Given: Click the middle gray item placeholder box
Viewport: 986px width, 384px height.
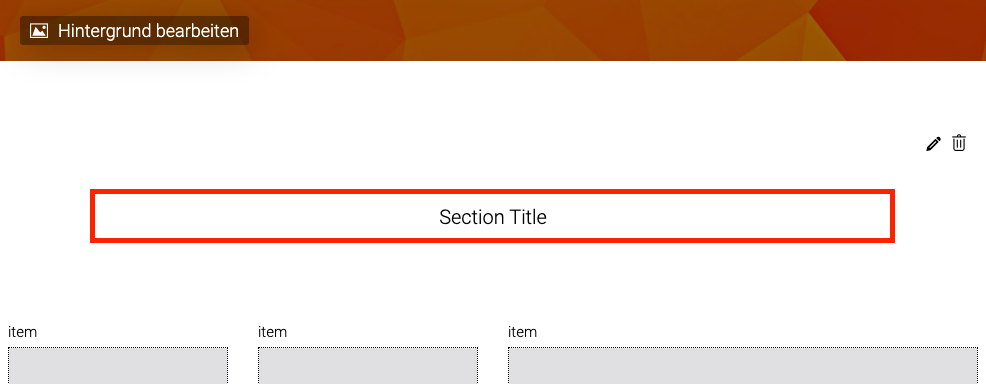Looking at the screenshot, I should [x=368, y=365].
